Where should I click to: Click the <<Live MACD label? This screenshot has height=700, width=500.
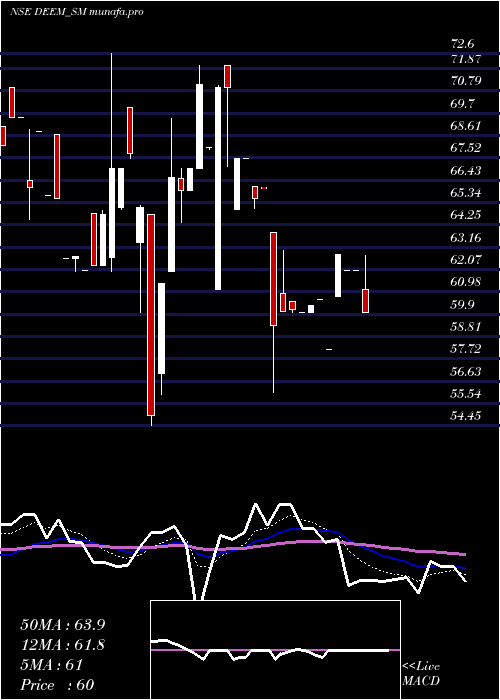[421, 673]
